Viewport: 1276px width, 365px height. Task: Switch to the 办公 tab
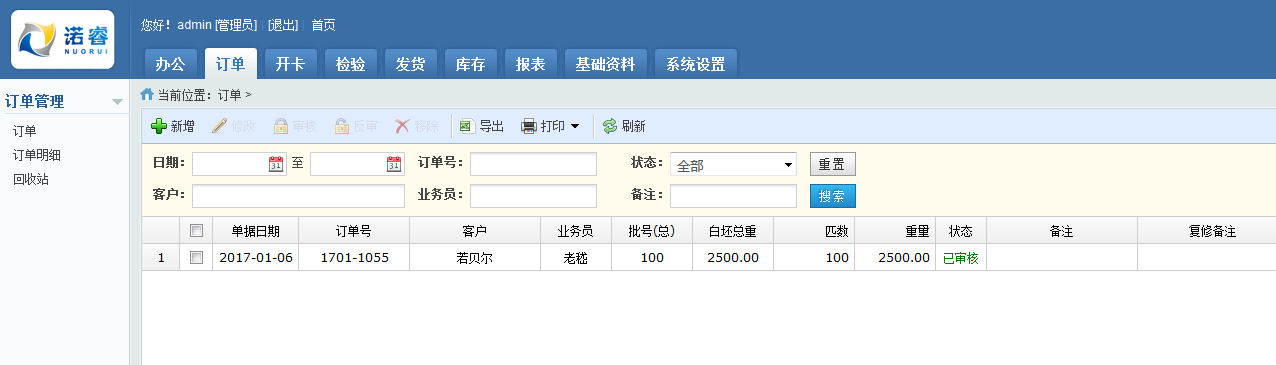[170, 64]
